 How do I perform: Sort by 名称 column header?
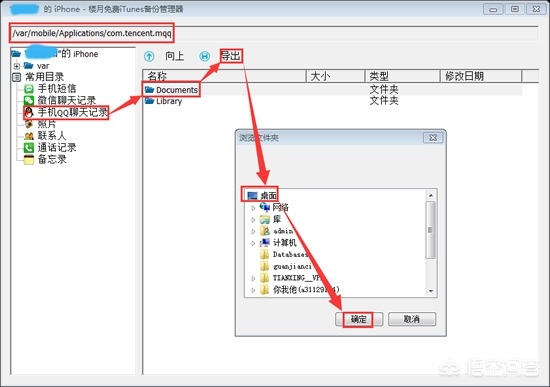click(224, 76)
